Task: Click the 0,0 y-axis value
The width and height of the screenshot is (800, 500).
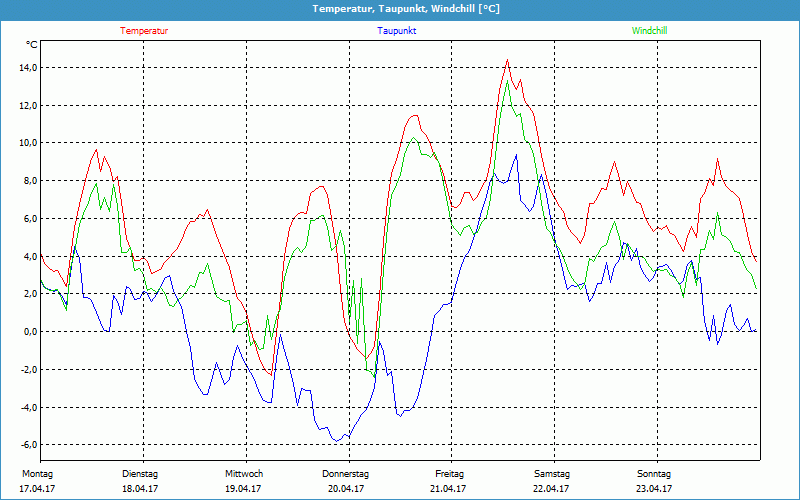Action: [31, 332]
